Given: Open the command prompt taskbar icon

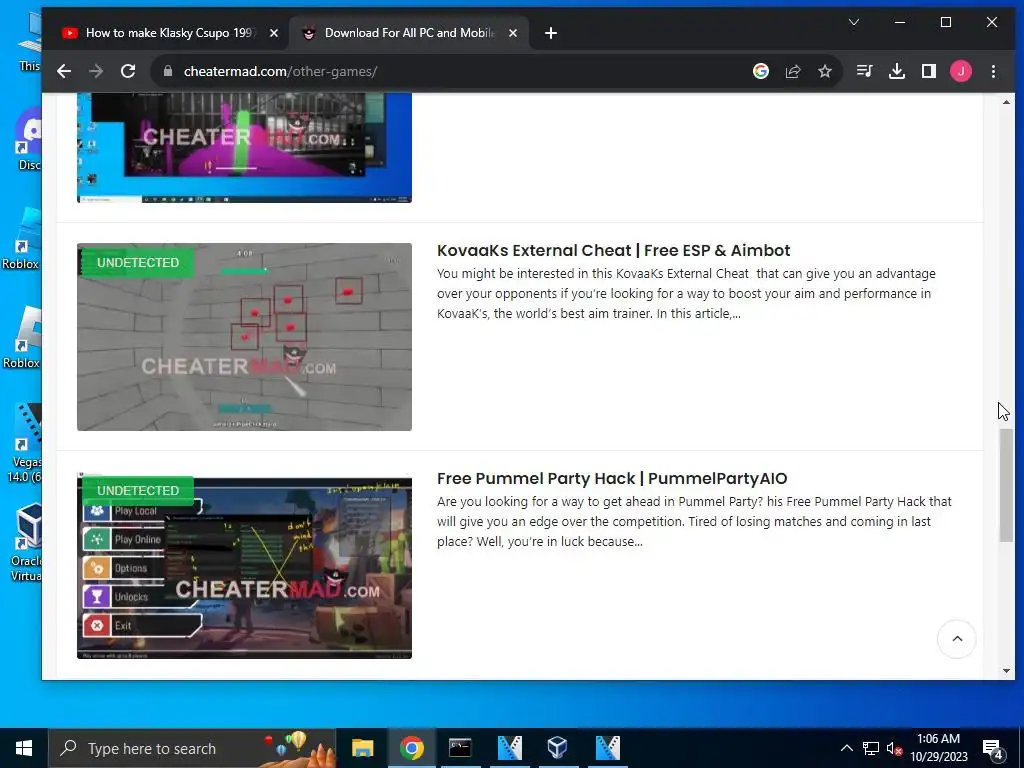Looking at the screenshot, I should click(460, 748).
